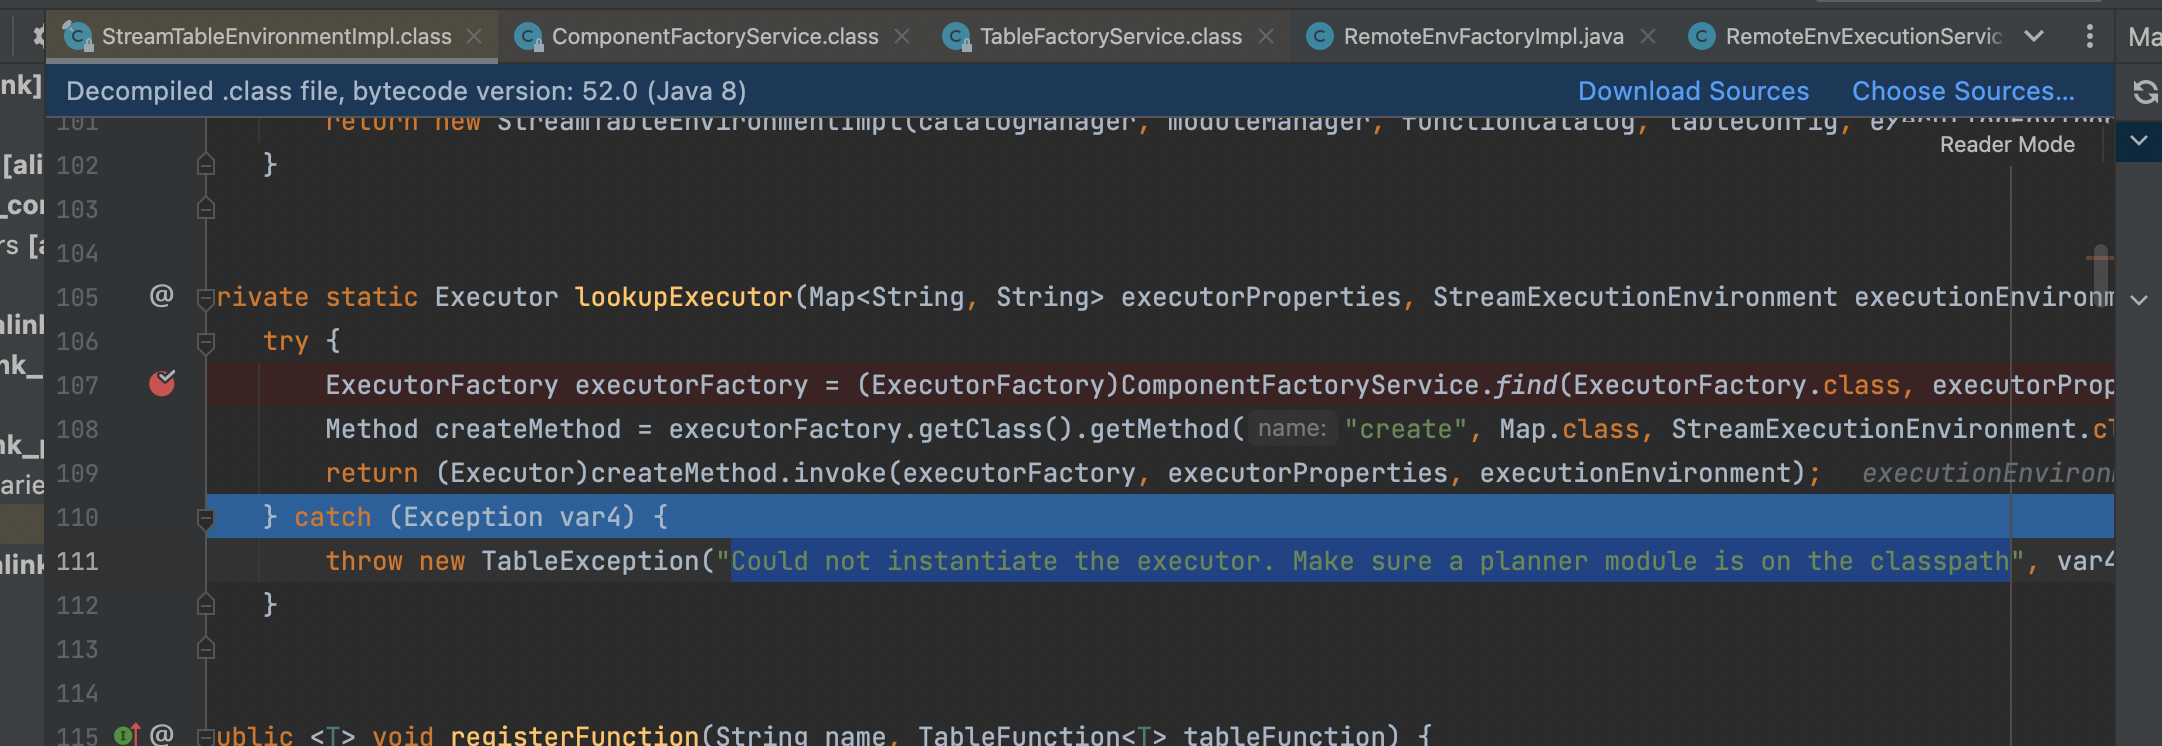Collapse registerFunction method at line 115
Image resolution: width=2162 pixels, height=746 pixels.
click(206, 737)
